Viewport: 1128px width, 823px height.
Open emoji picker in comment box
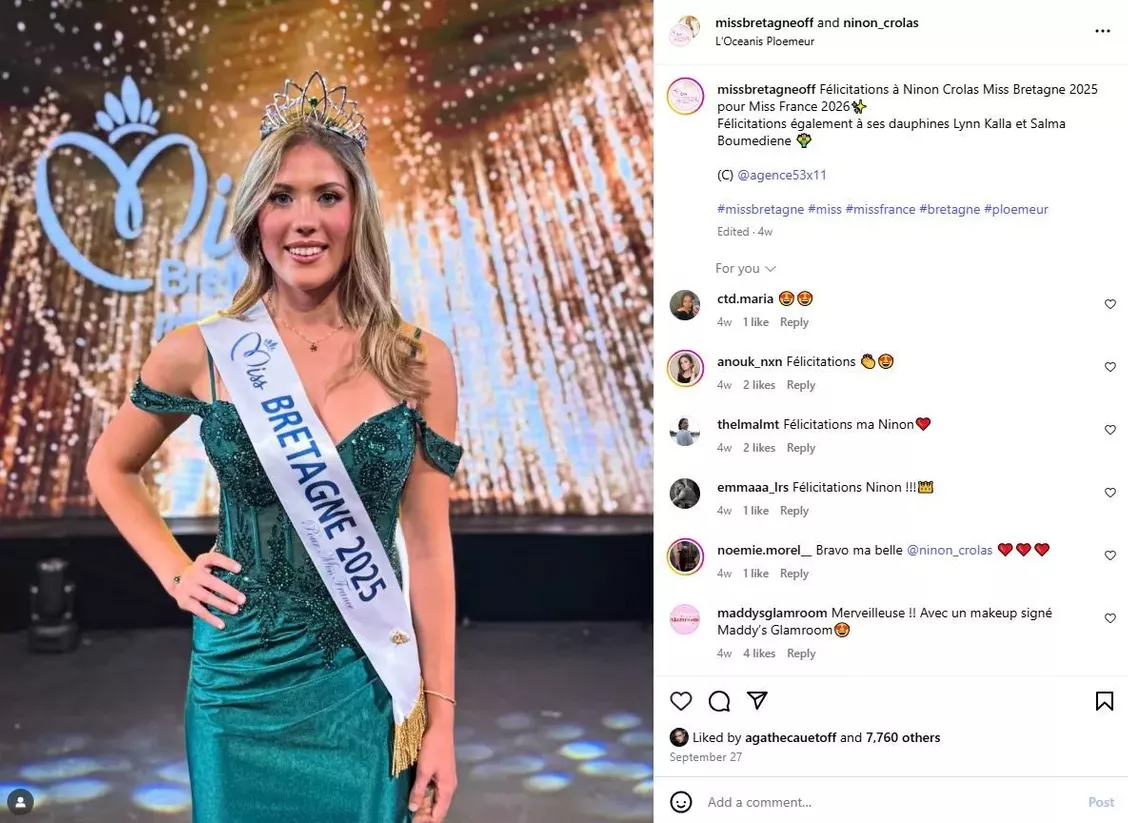pos(681,801)
